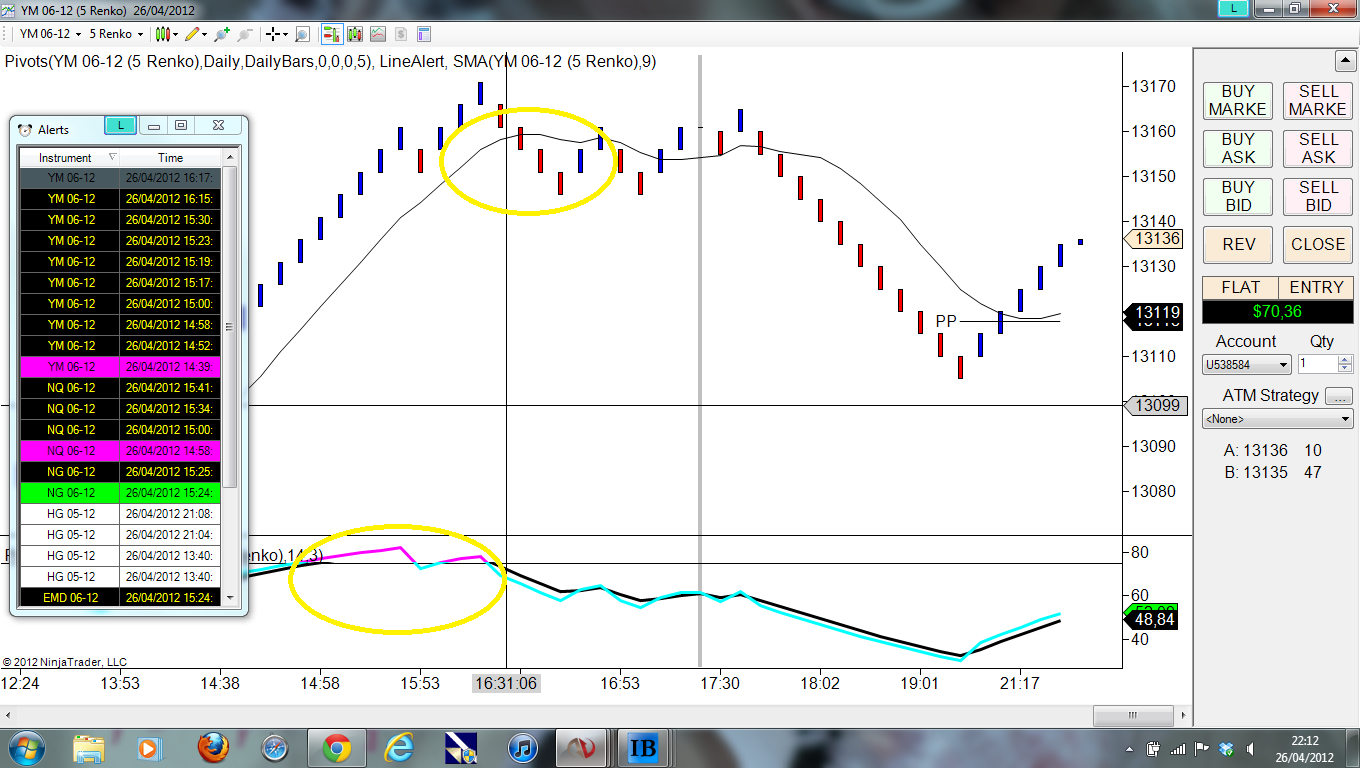Select the pencil drawing tools icon
The height and width of the screenshot is (768, 1360).
pyautogui.click(x=193, y=34)
